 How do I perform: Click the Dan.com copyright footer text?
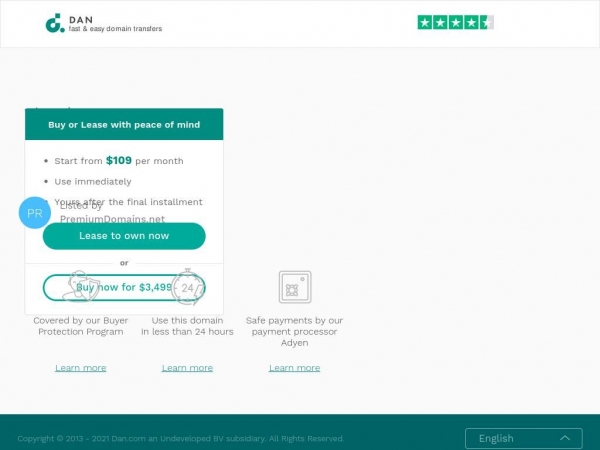tap(181, 439)
